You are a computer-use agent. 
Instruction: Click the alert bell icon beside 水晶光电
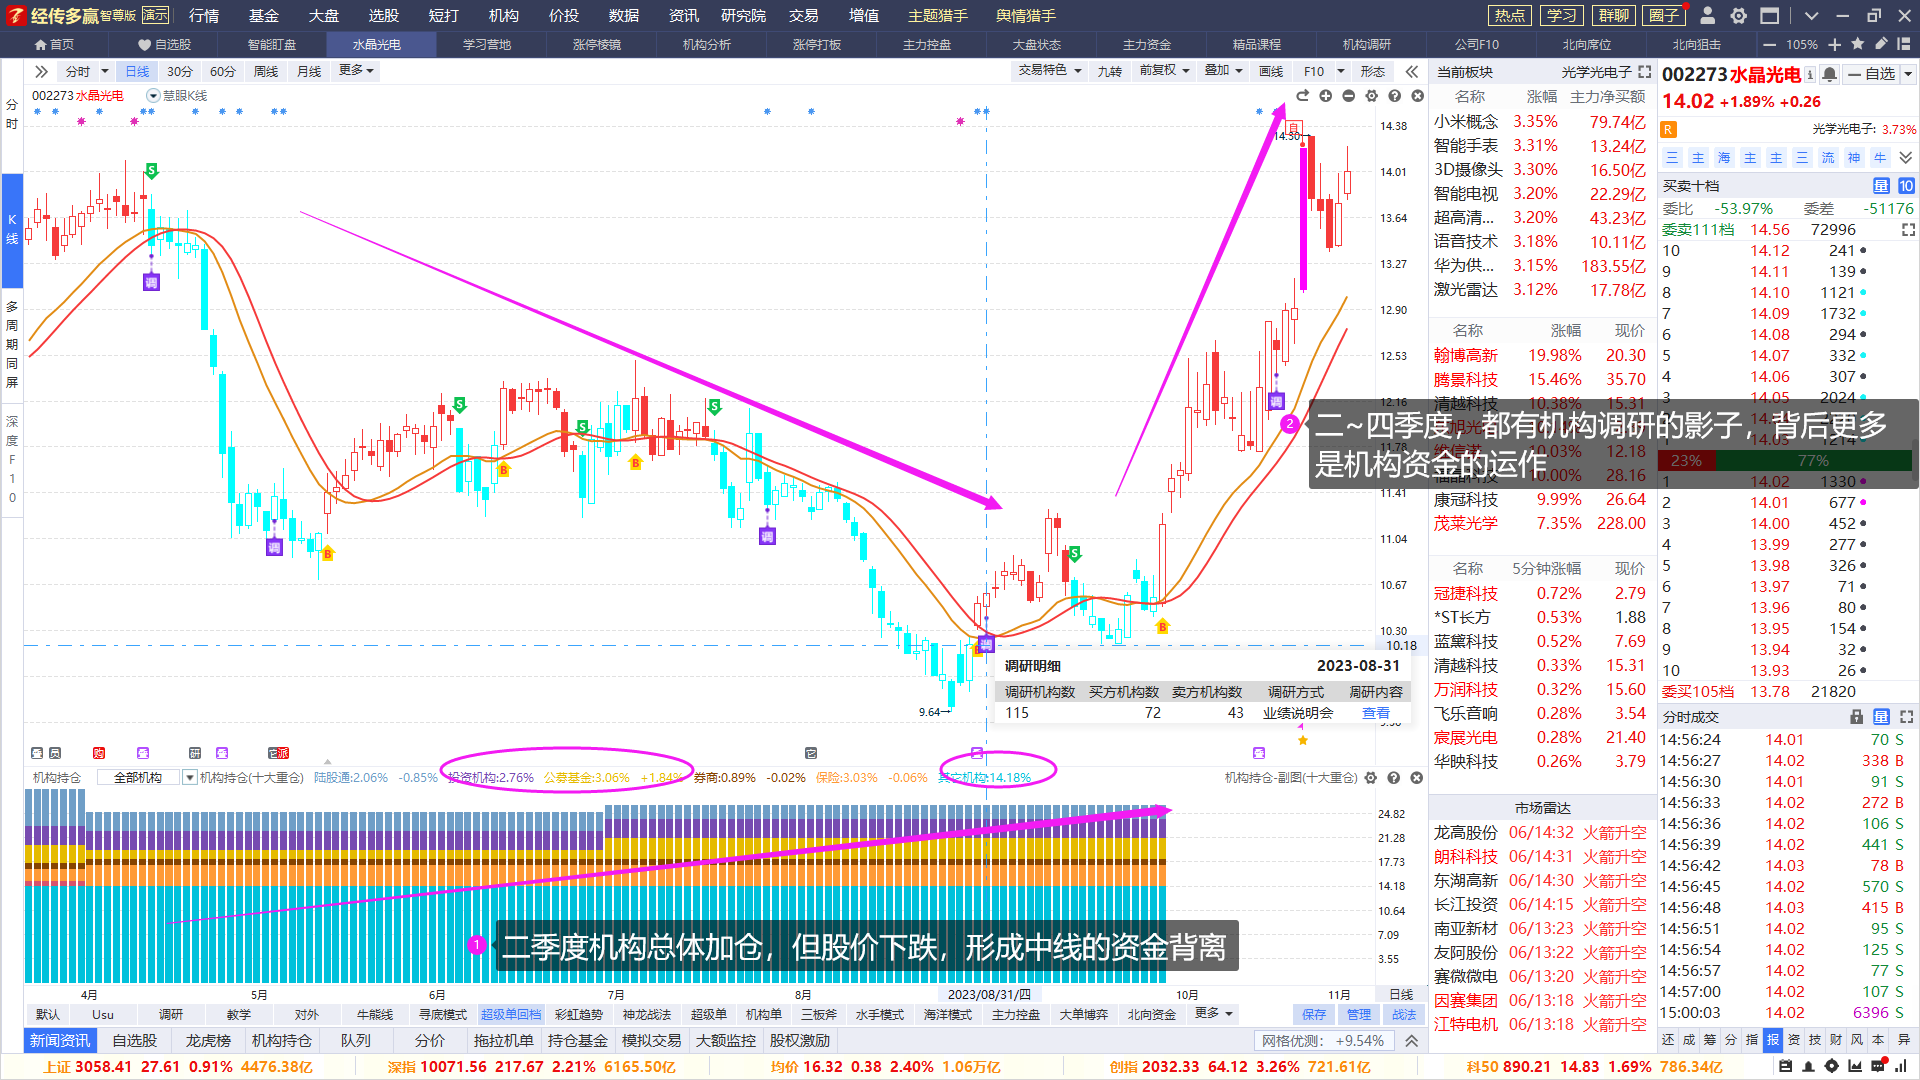(1829, 74)
